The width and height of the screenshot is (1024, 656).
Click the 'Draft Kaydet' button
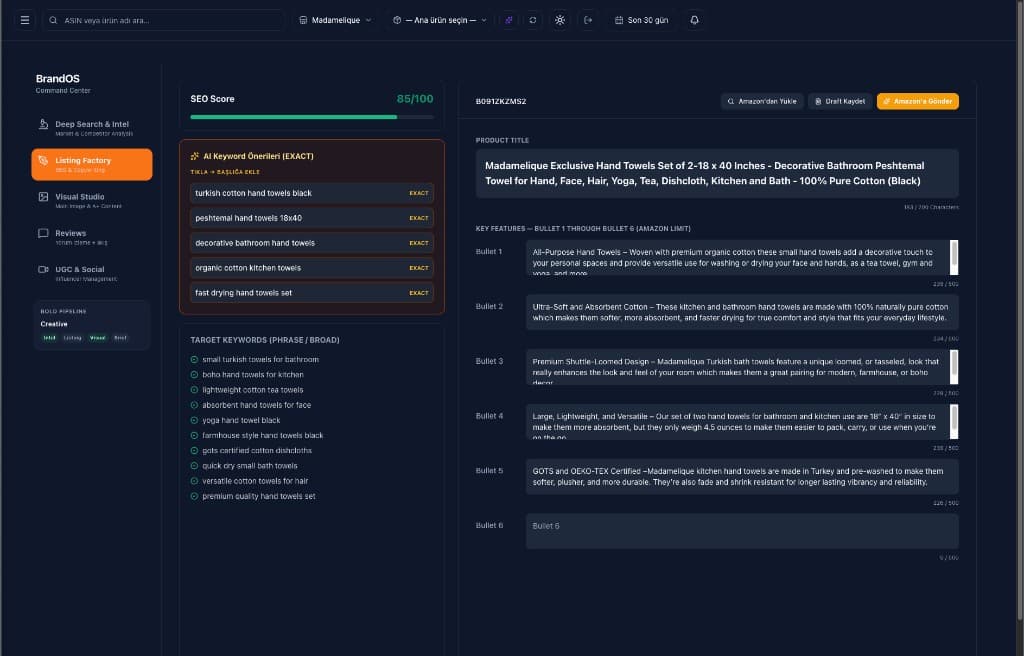pyautogui.click(x=839, y=101)
